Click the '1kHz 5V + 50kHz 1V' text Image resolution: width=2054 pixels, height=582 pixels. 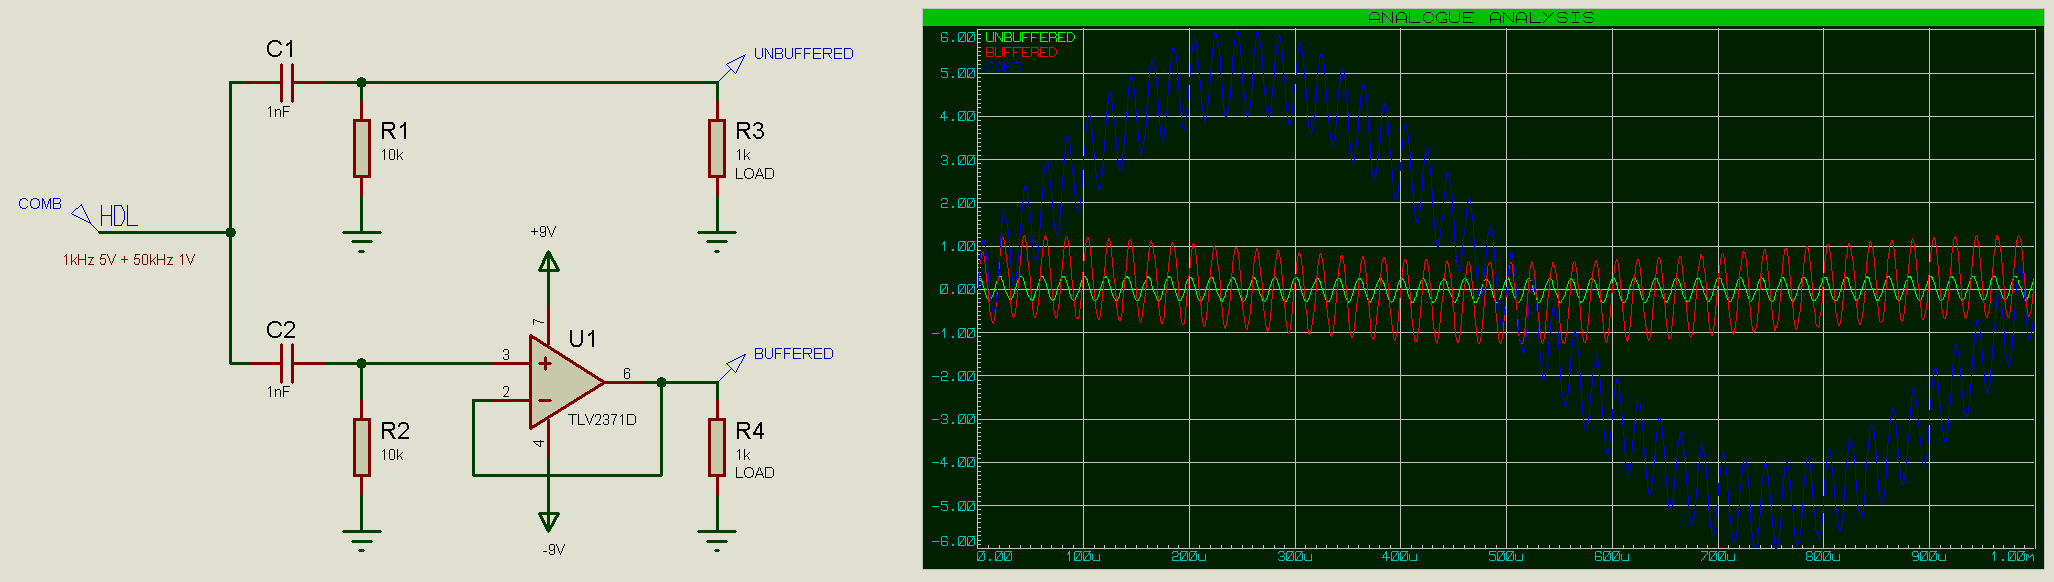pos(129,260)
